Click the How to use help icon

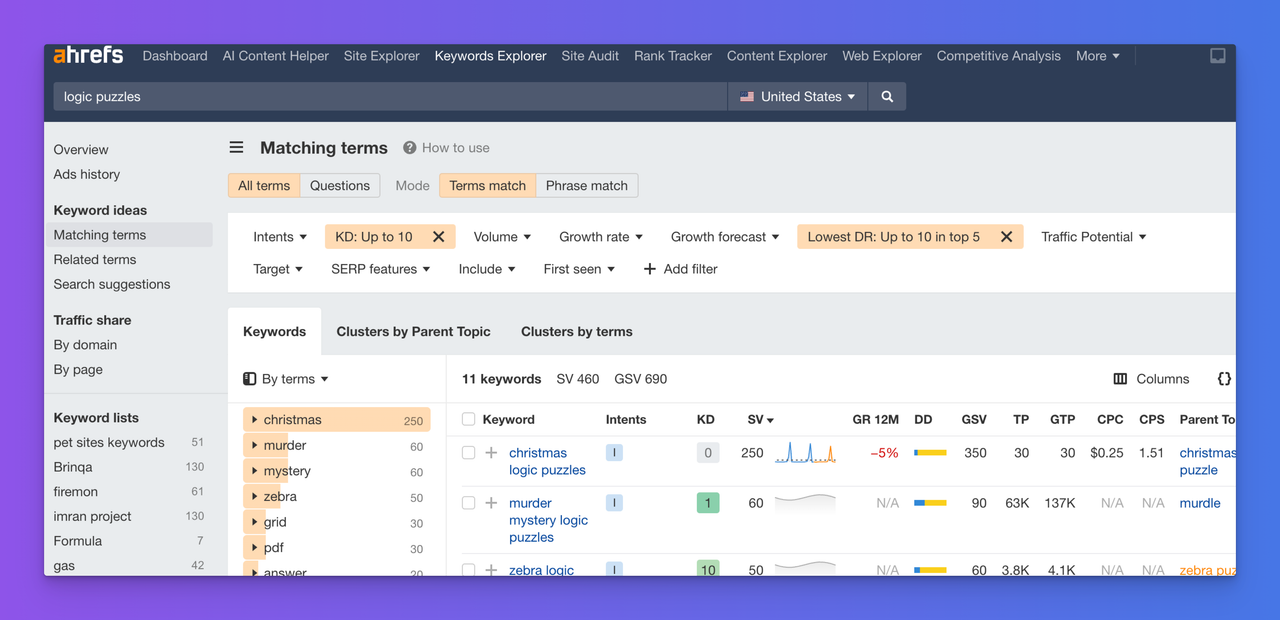pyautogui.click(x=410, y=148)
